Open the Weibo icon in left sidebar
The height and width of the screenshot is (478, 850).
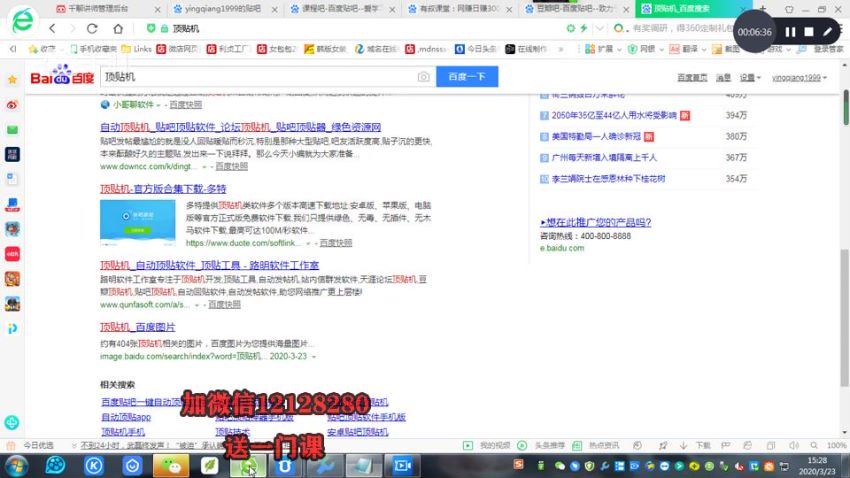click(x=12, y=105)
